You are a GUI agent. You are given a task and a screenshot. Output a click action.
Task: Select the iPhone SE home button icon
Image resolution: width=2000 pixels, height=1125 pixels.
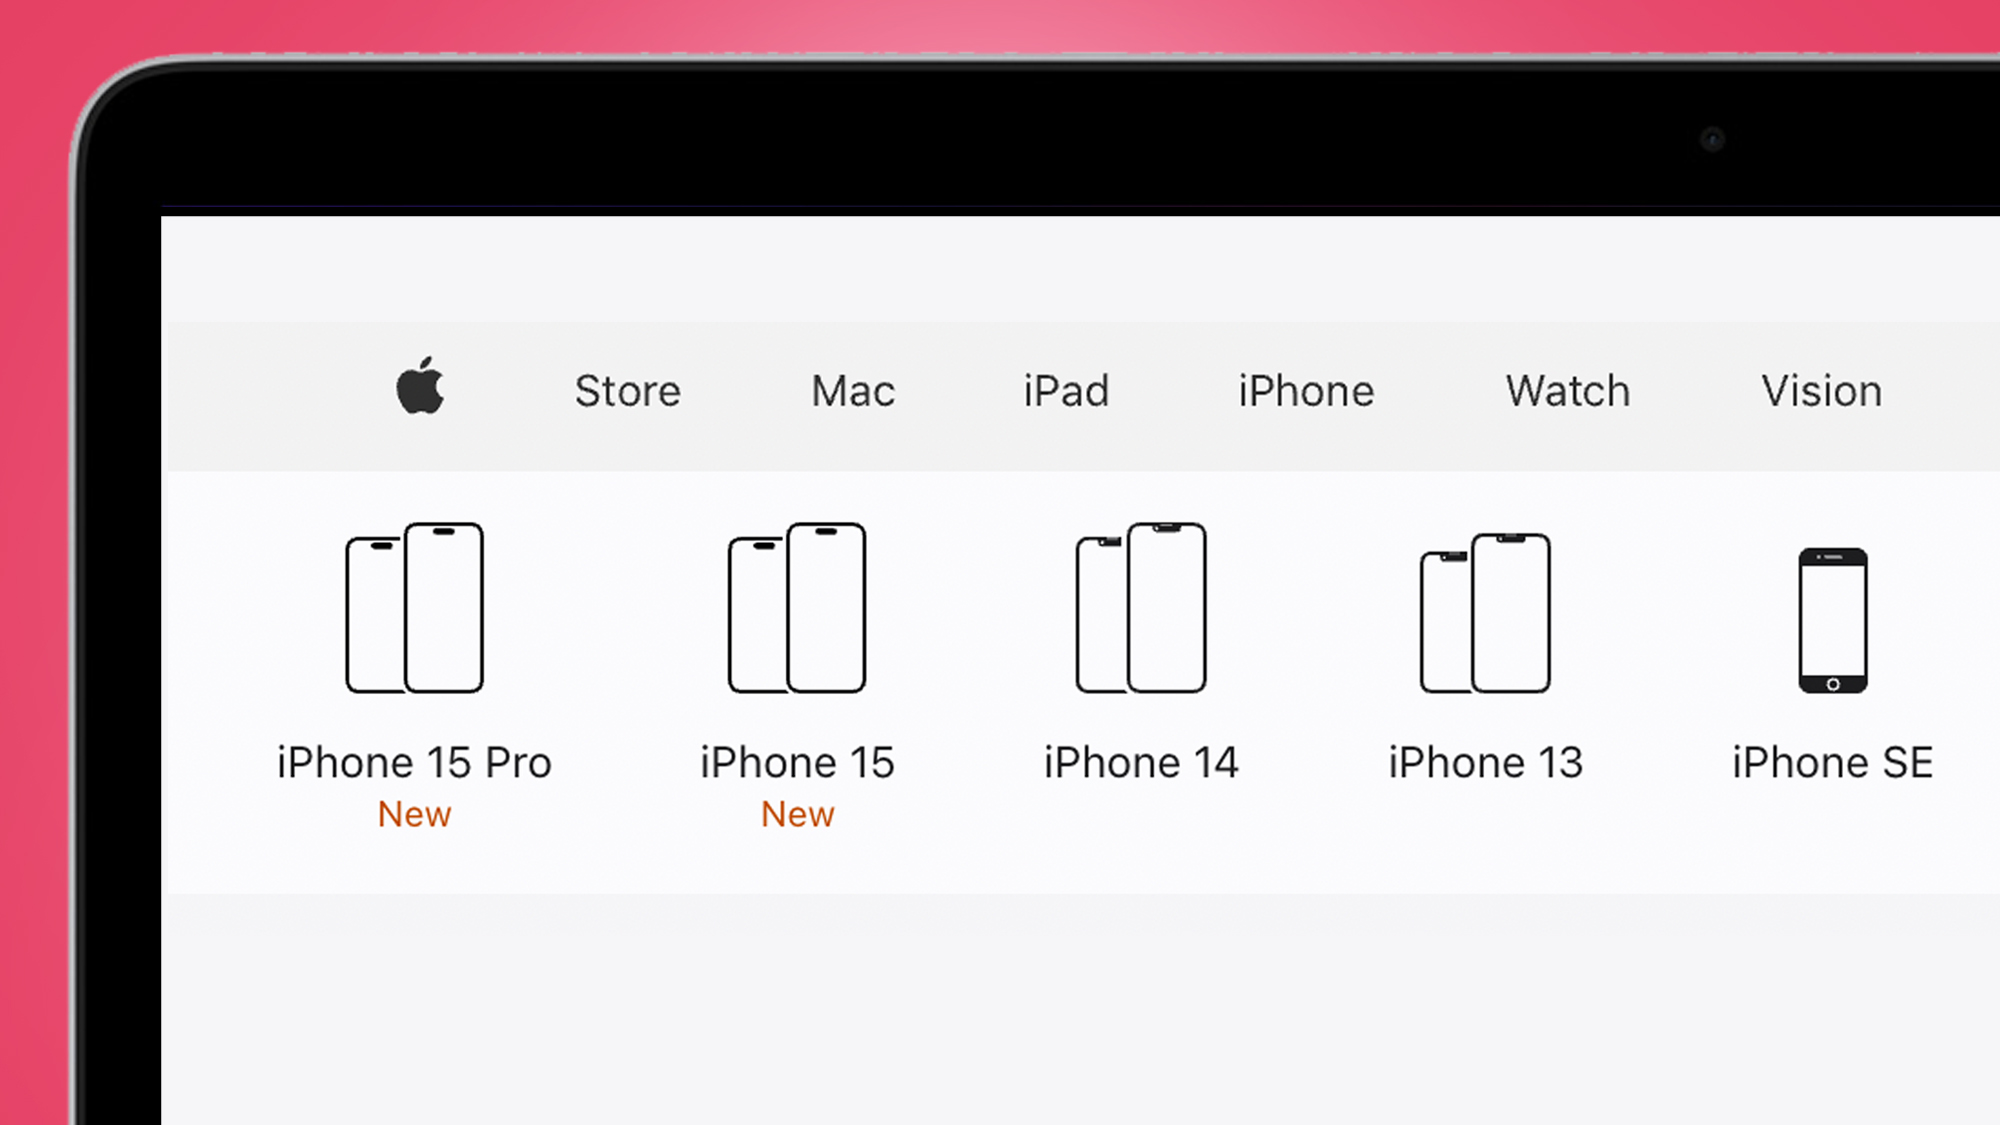coord(1834,683)
